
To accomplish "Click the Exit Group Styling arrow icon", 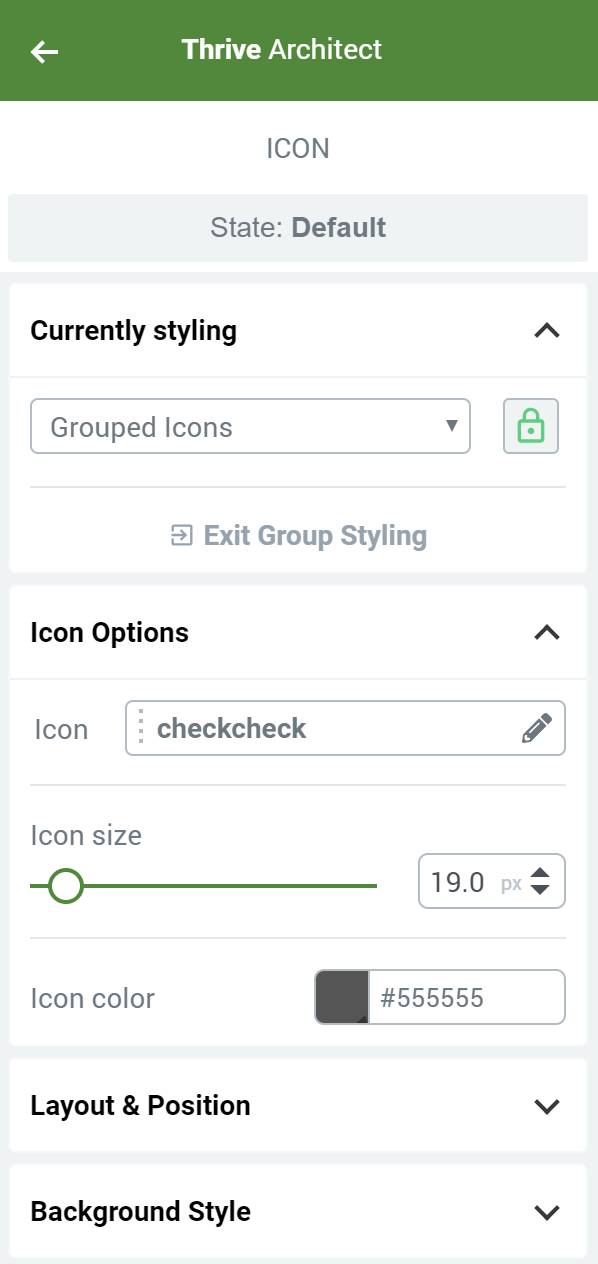I will point(181,536).
